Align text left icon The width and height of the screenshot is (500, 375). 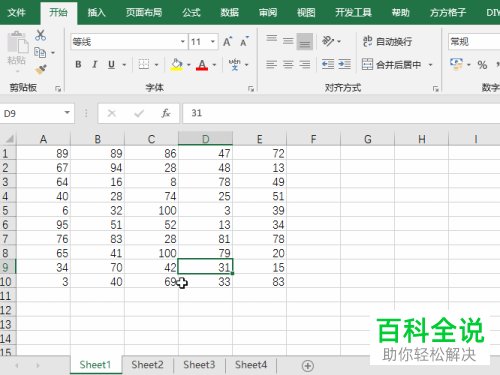[x=272, y=64]
